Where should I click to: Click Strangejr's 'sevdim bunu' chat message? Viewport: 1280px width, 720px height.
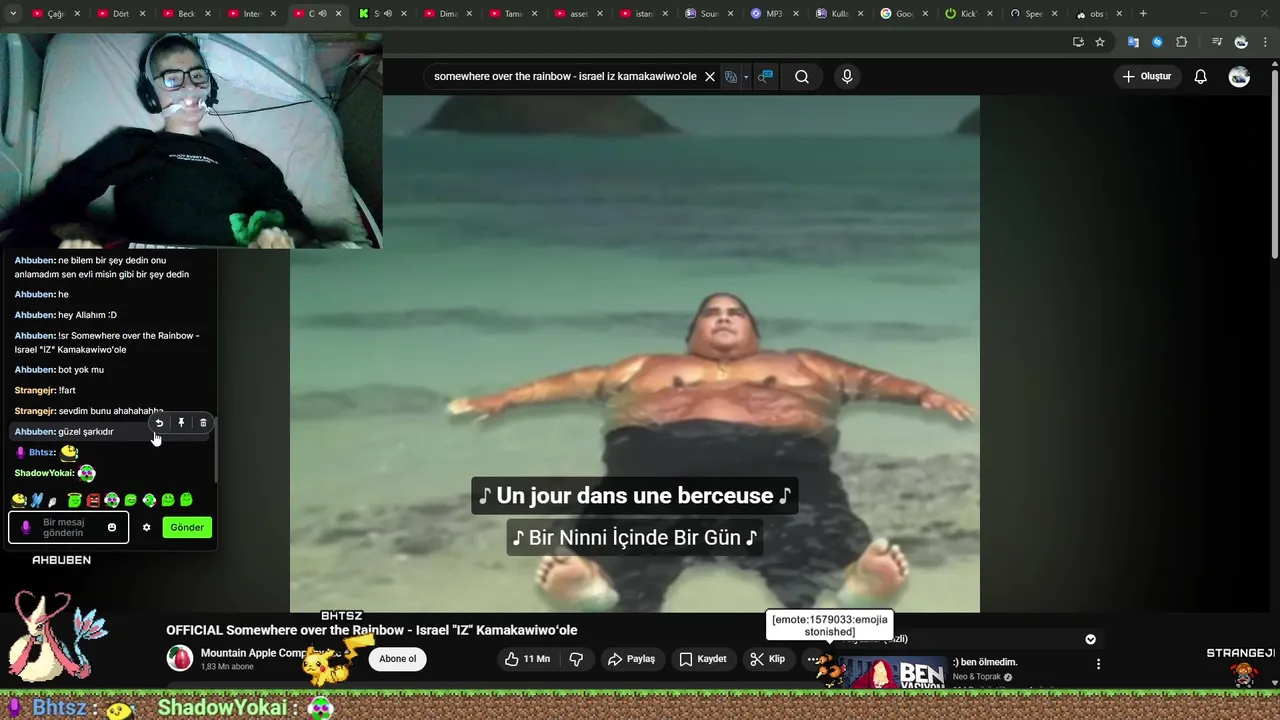[89, 411]
